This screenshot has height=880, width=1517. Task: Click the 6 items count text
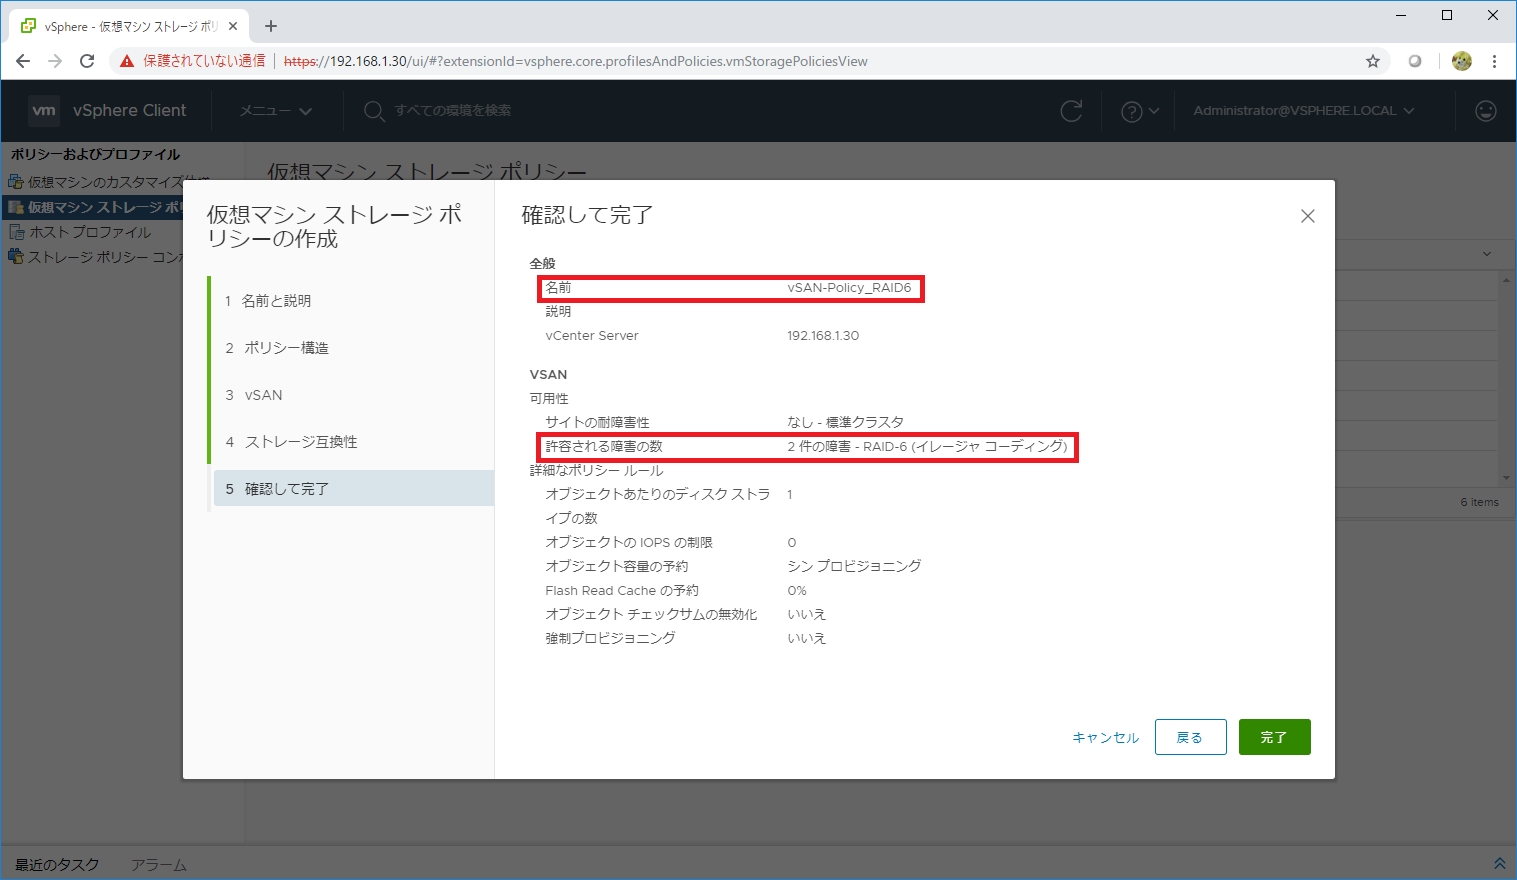click(1479, 502)
